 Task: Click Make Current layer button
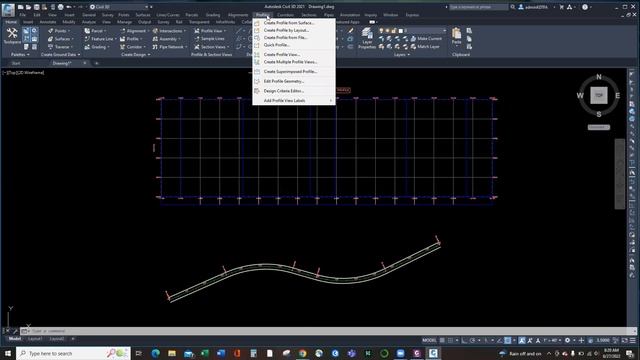coord(426,39)
